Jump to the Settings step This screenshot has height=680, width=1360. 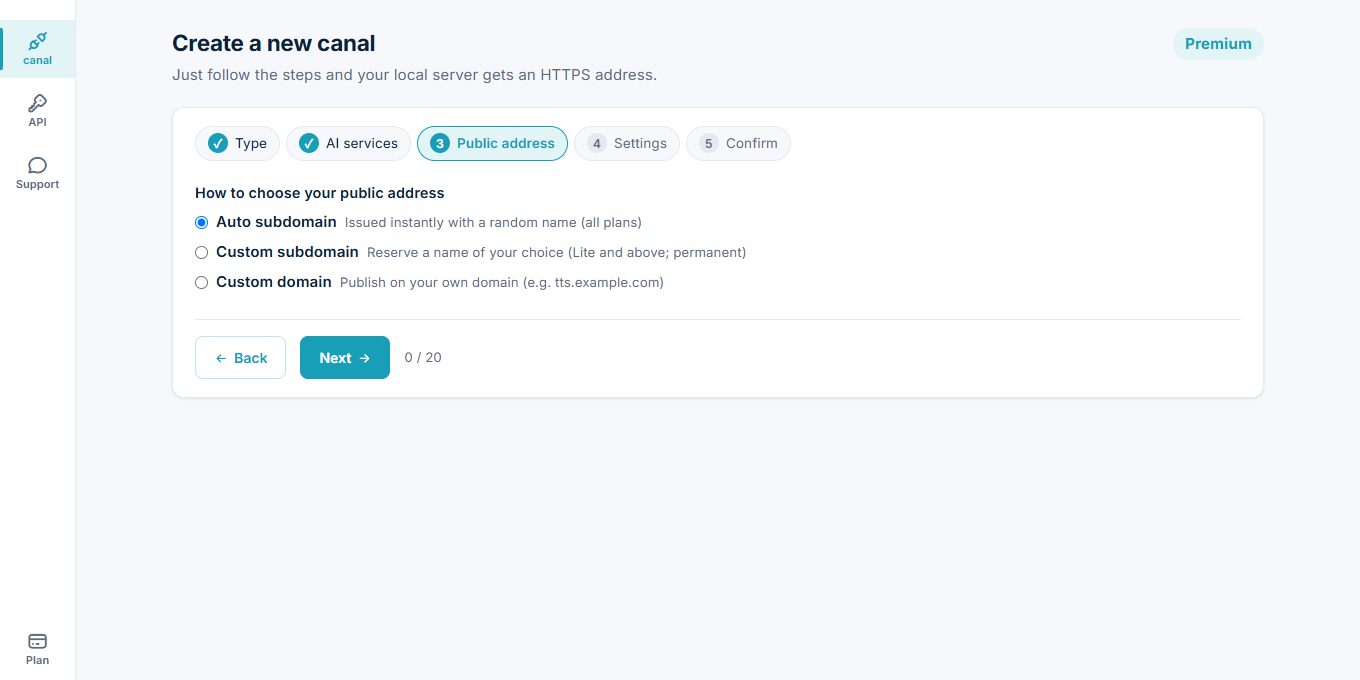[627, 143]
